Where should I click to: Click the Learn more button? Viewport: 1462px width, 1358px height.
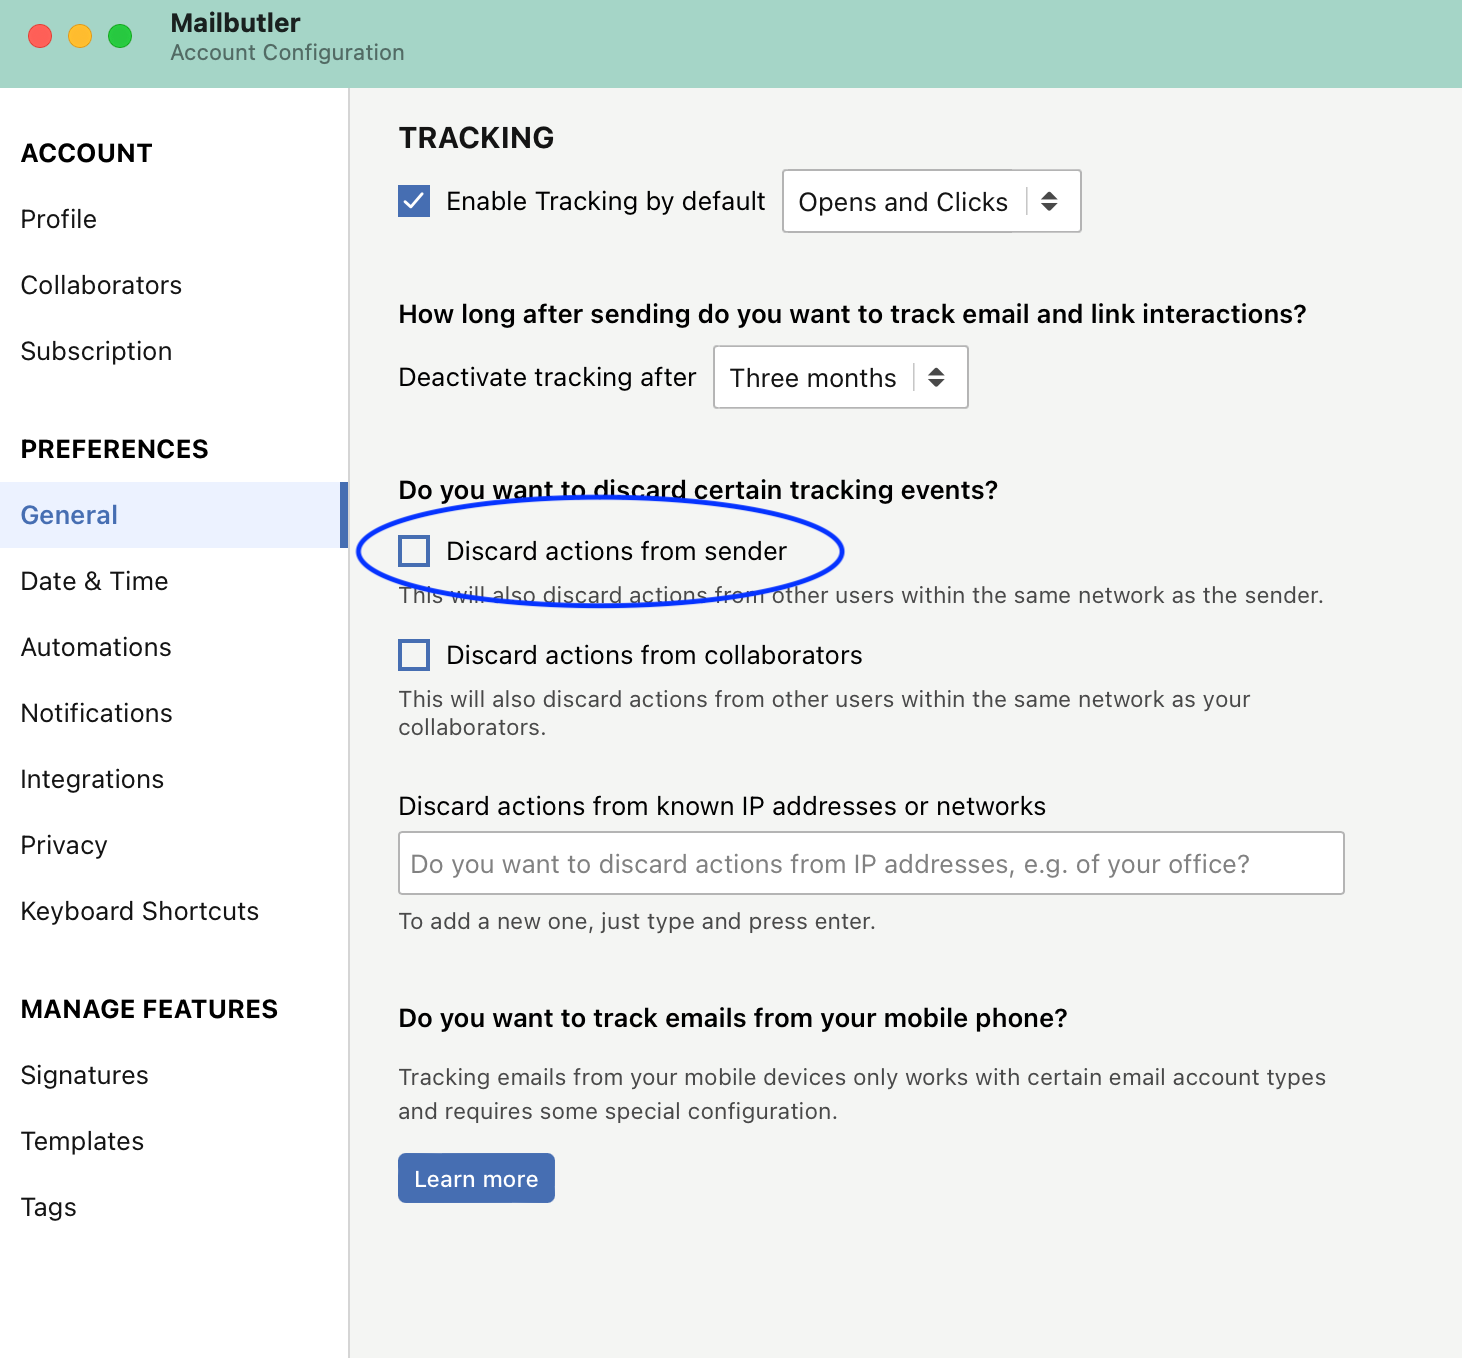click(x=476, y=1178)
